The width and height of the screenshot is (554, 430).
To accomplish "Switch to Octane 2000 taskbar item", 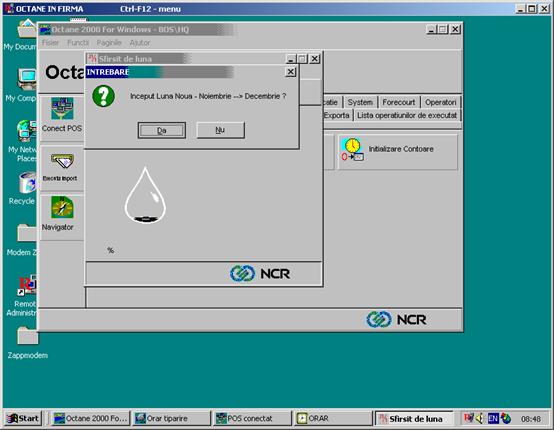I will point(90,419).
